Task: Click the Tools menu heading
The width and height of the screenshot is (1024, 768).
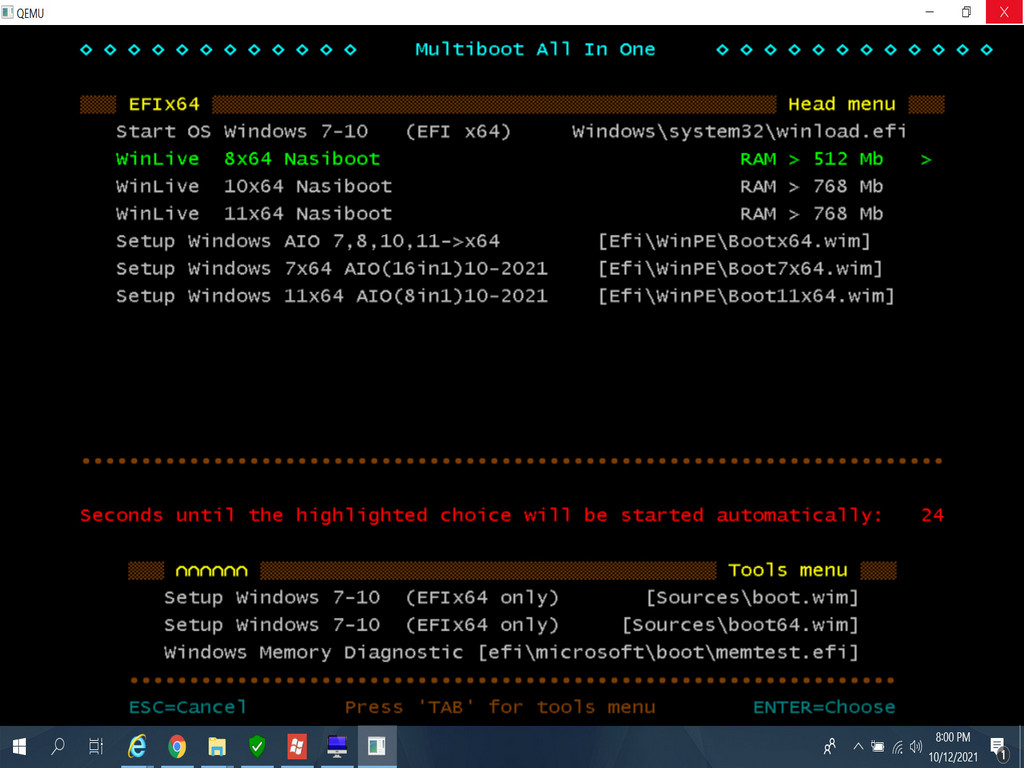Action: pyautogui.click(x=788, y=571)
